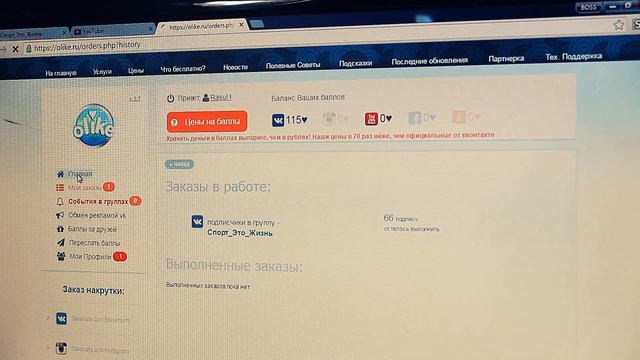
Task: Open Заказать для Instagram link
Action: point(100,350)
